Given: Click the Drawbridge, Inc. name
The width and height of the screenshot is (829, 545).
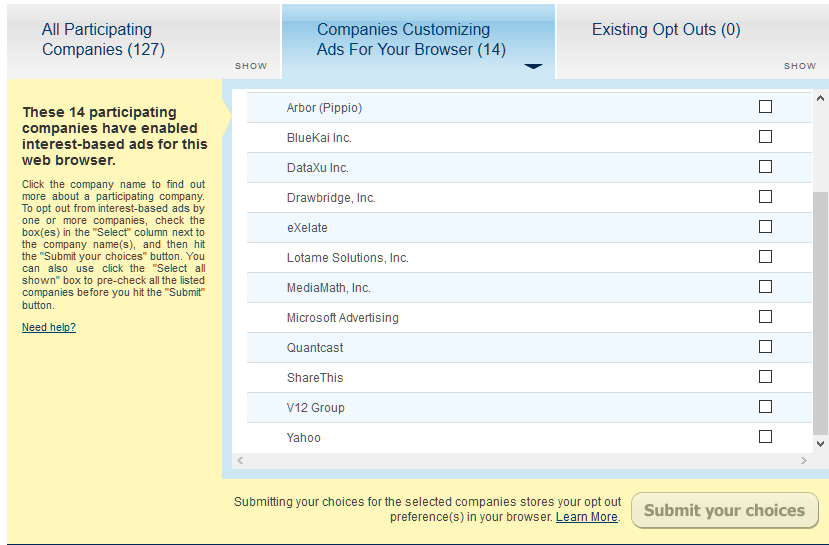Looking at the screenshot, I should coord(331,198).
